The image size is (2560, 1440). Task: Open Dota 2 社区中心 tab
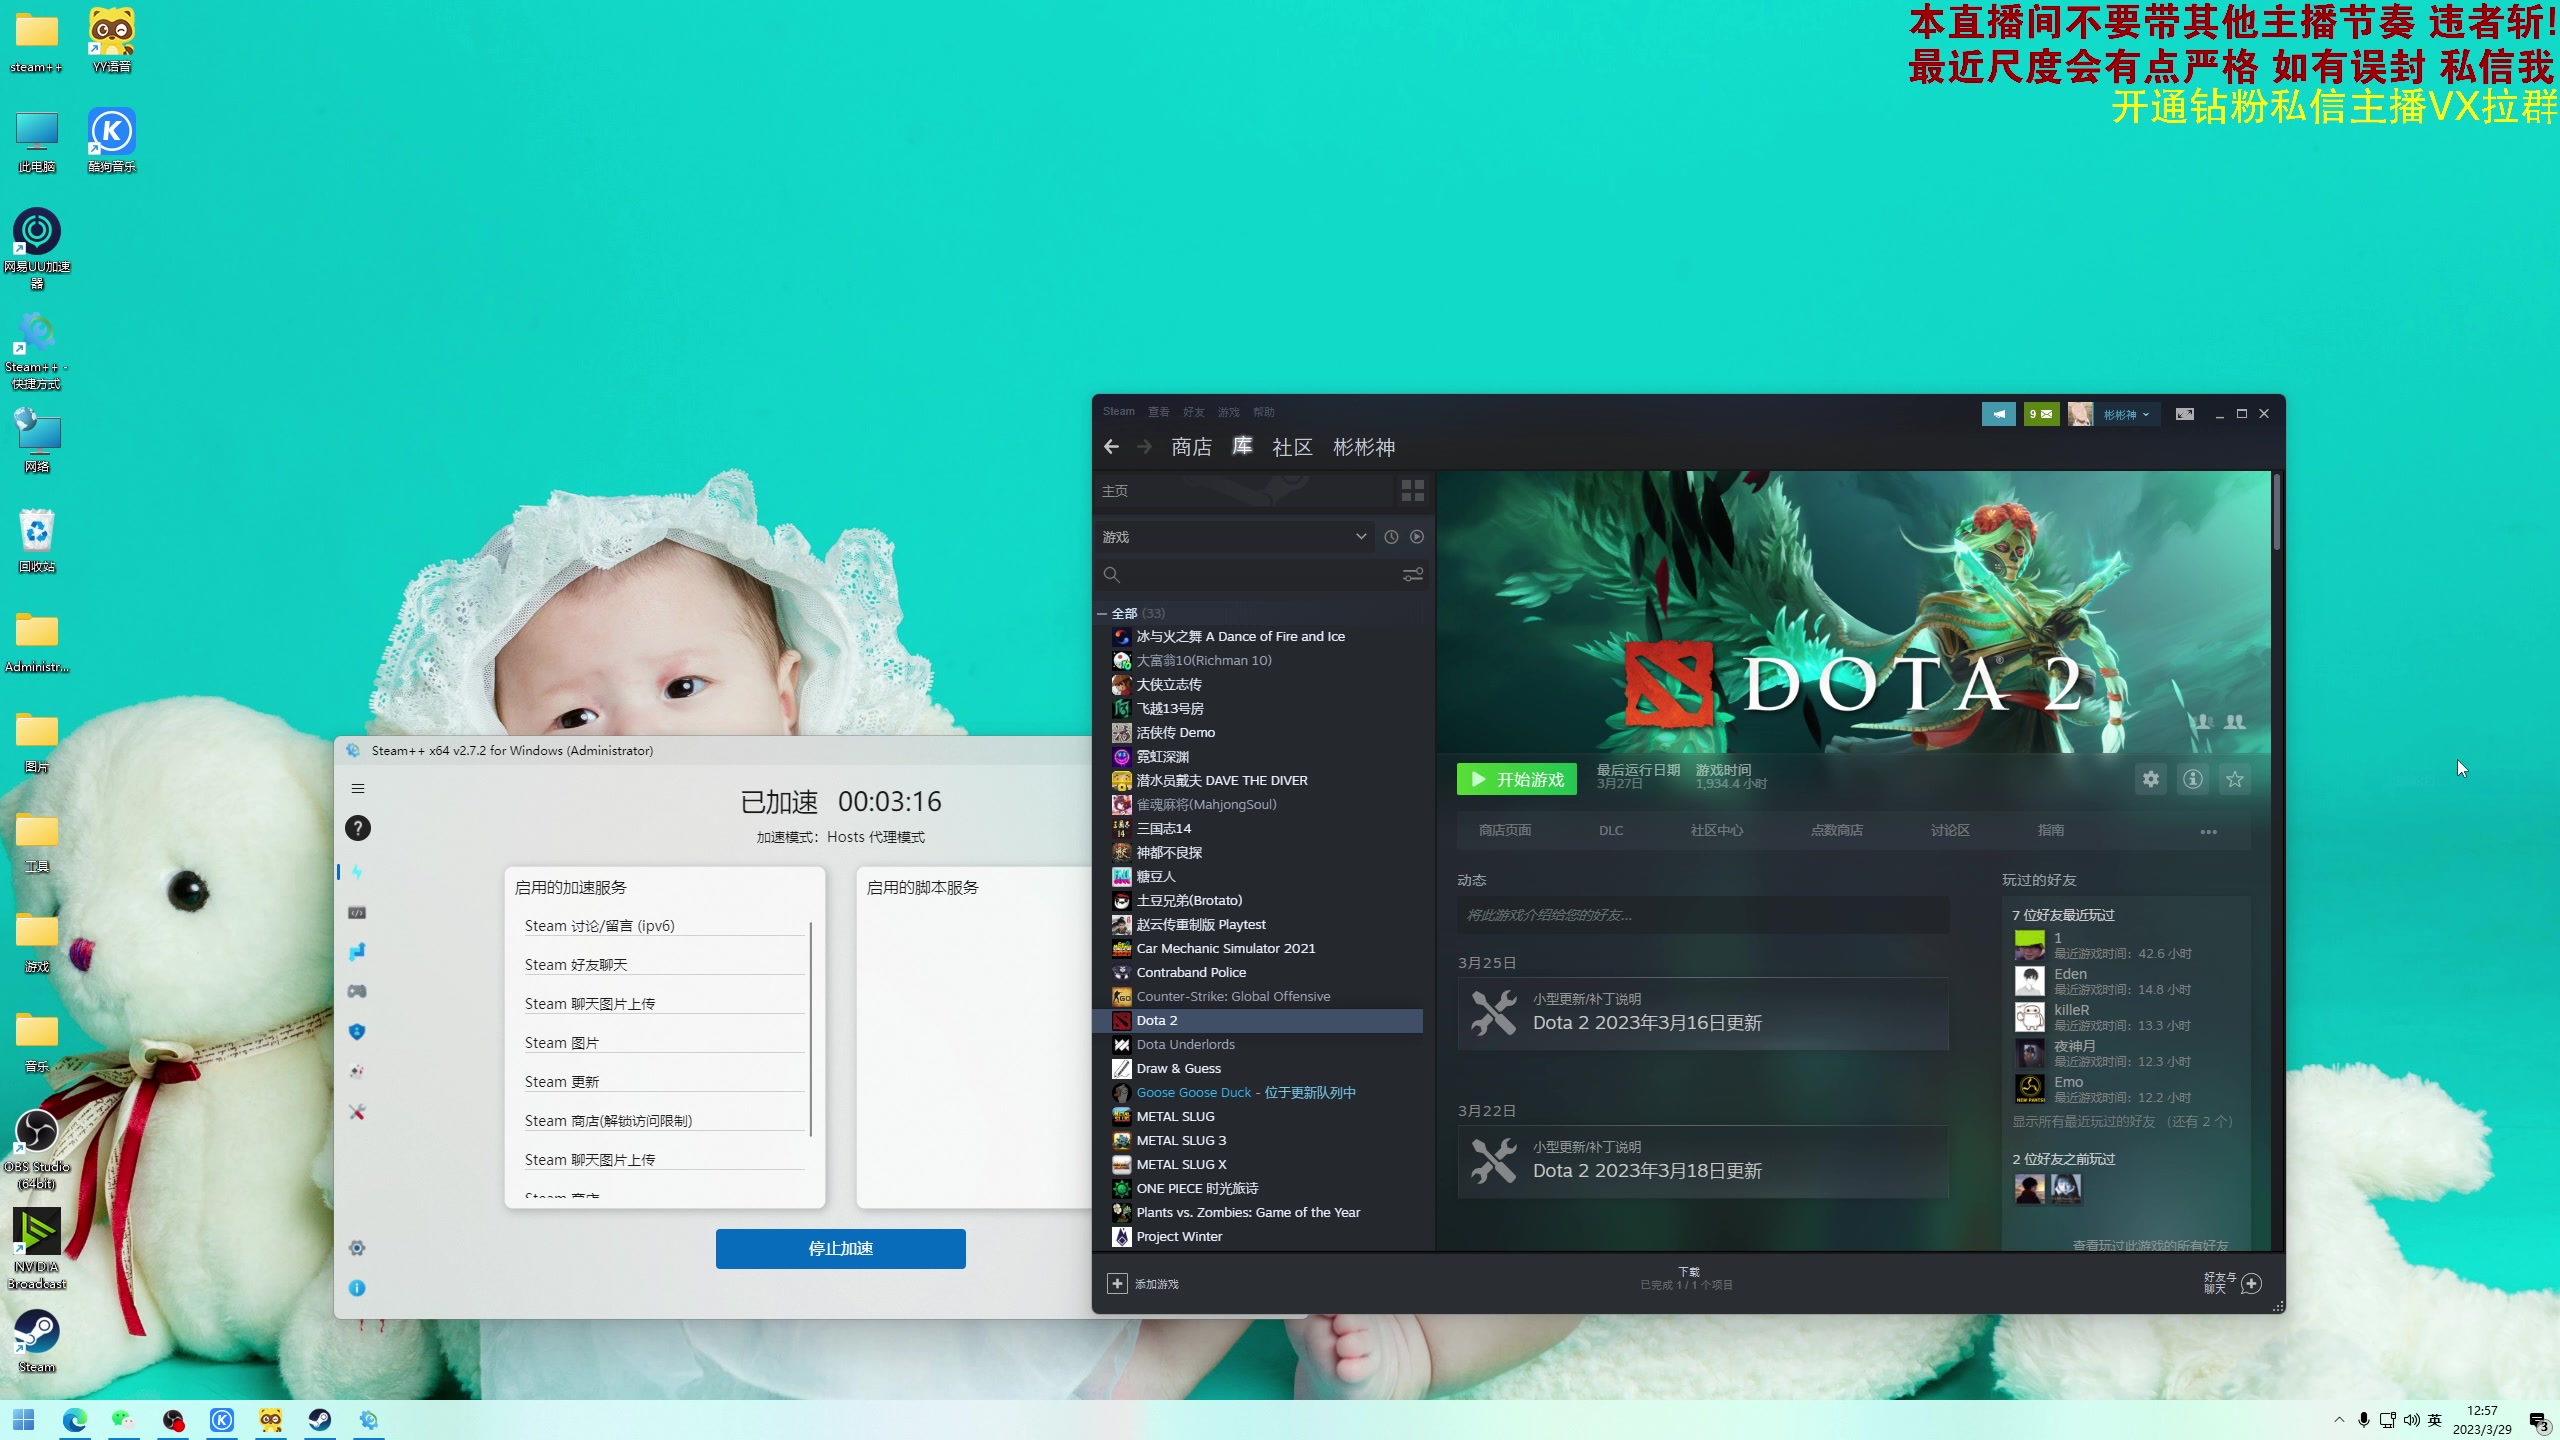[1716, 831]
